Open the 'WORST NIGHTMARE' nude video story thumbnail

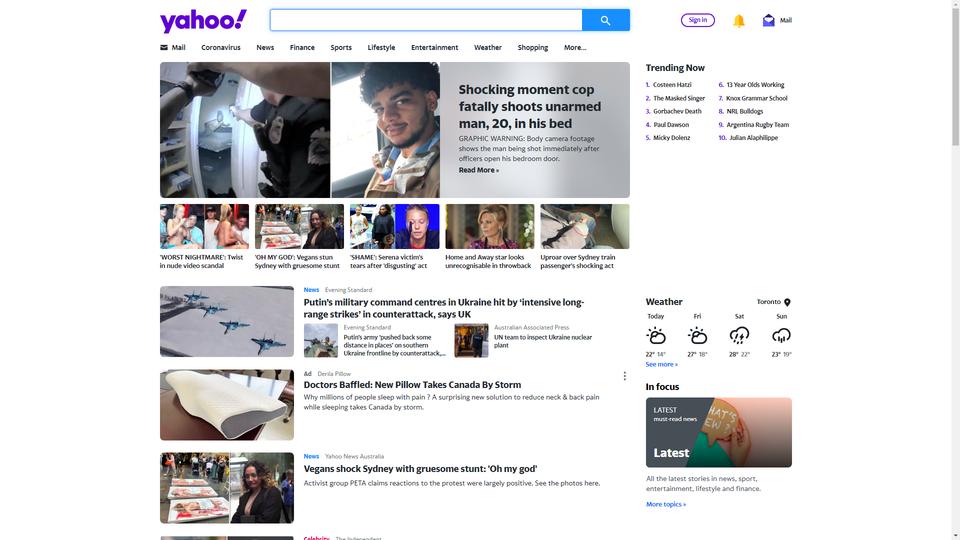[x=204, y=227]
